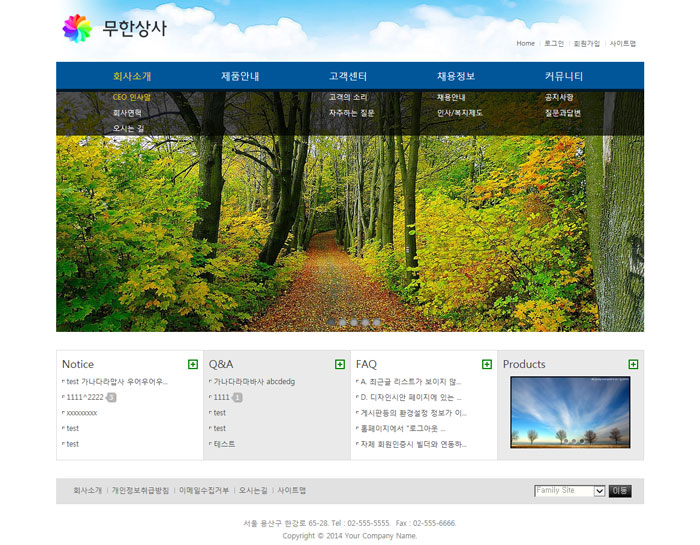This screenshot has height=545, width=700.
Task: Click the rainbow flower logo icon
Action: tap(77, 28)
